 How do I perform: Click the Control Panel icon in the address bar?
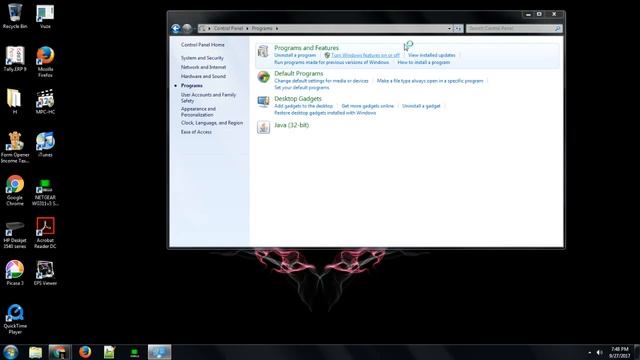[x=202, y=29]
